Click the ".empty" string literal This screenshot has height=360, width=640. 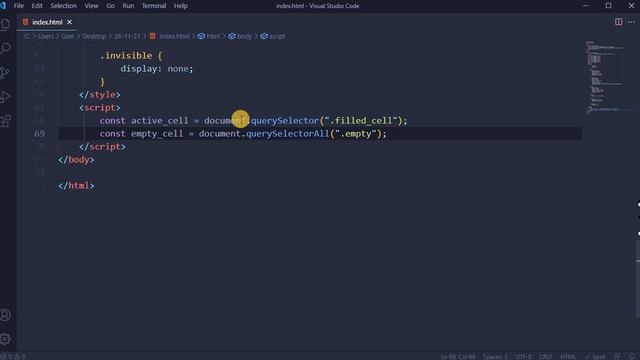(356, 133)
